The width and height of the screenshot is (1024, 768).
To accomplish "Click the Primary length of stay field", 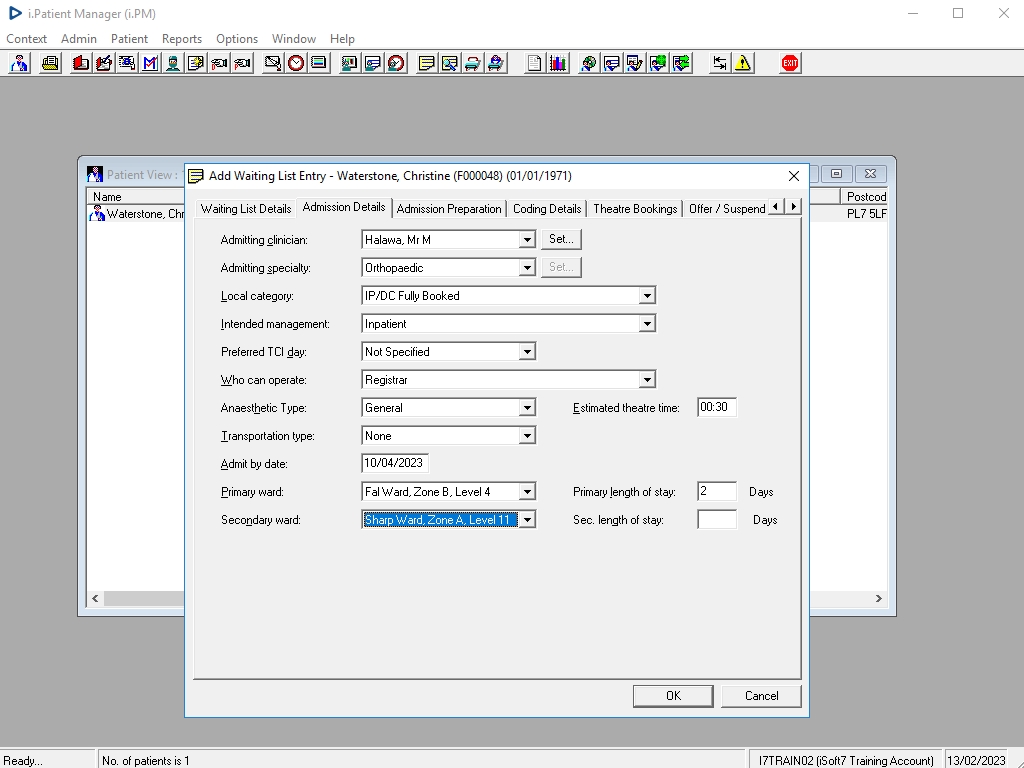I will [x=717, y=492].
